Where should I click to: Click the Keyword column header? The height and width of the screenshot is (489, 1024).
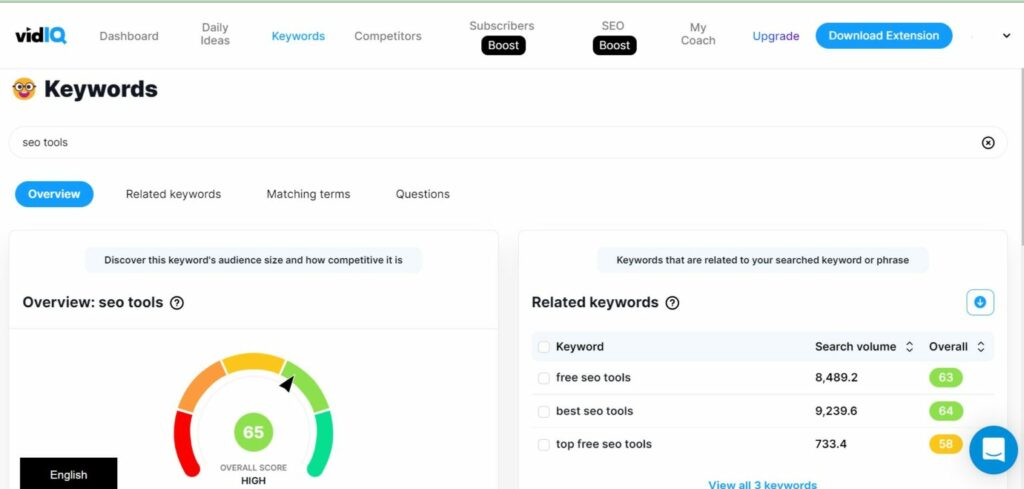(x=579, y=347)
